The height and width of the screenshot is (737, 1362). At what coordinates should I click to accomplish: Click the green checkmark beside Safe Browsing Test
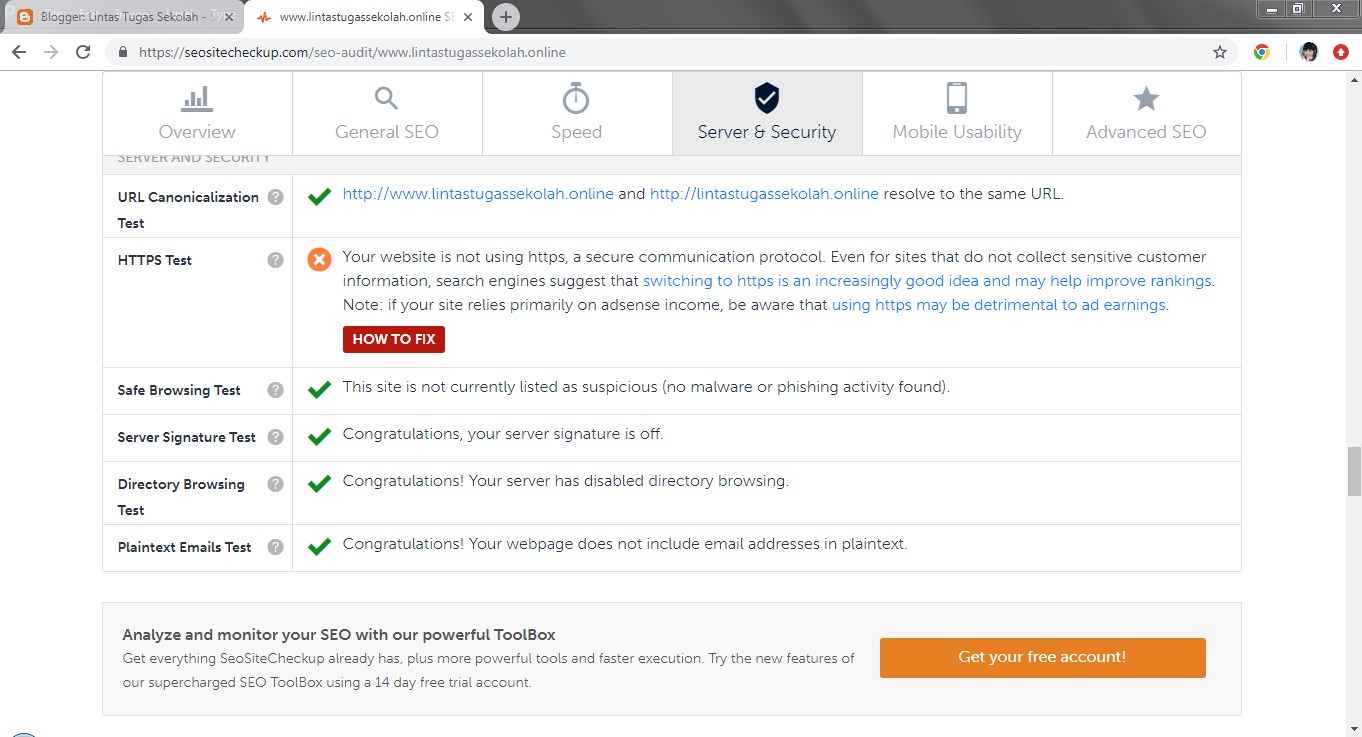click(x=318, y=389)
